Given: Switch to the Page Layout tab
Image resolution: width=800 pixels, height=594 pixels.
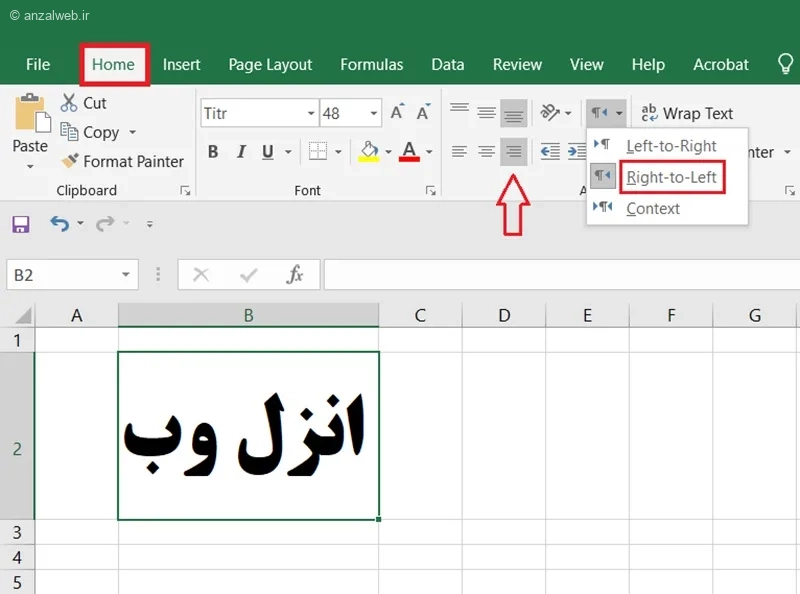Looking at the screenshot, I should (270, 64).
